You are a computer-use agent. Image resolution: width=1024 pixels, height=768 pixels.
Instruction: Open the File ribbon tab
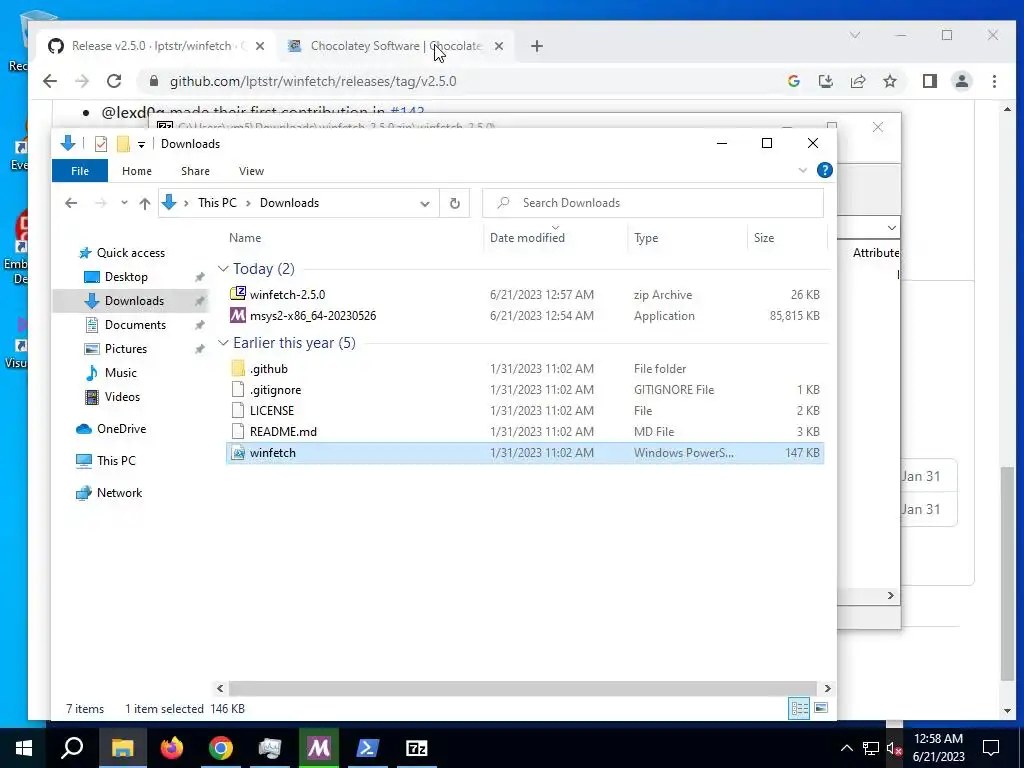point(80,171)
